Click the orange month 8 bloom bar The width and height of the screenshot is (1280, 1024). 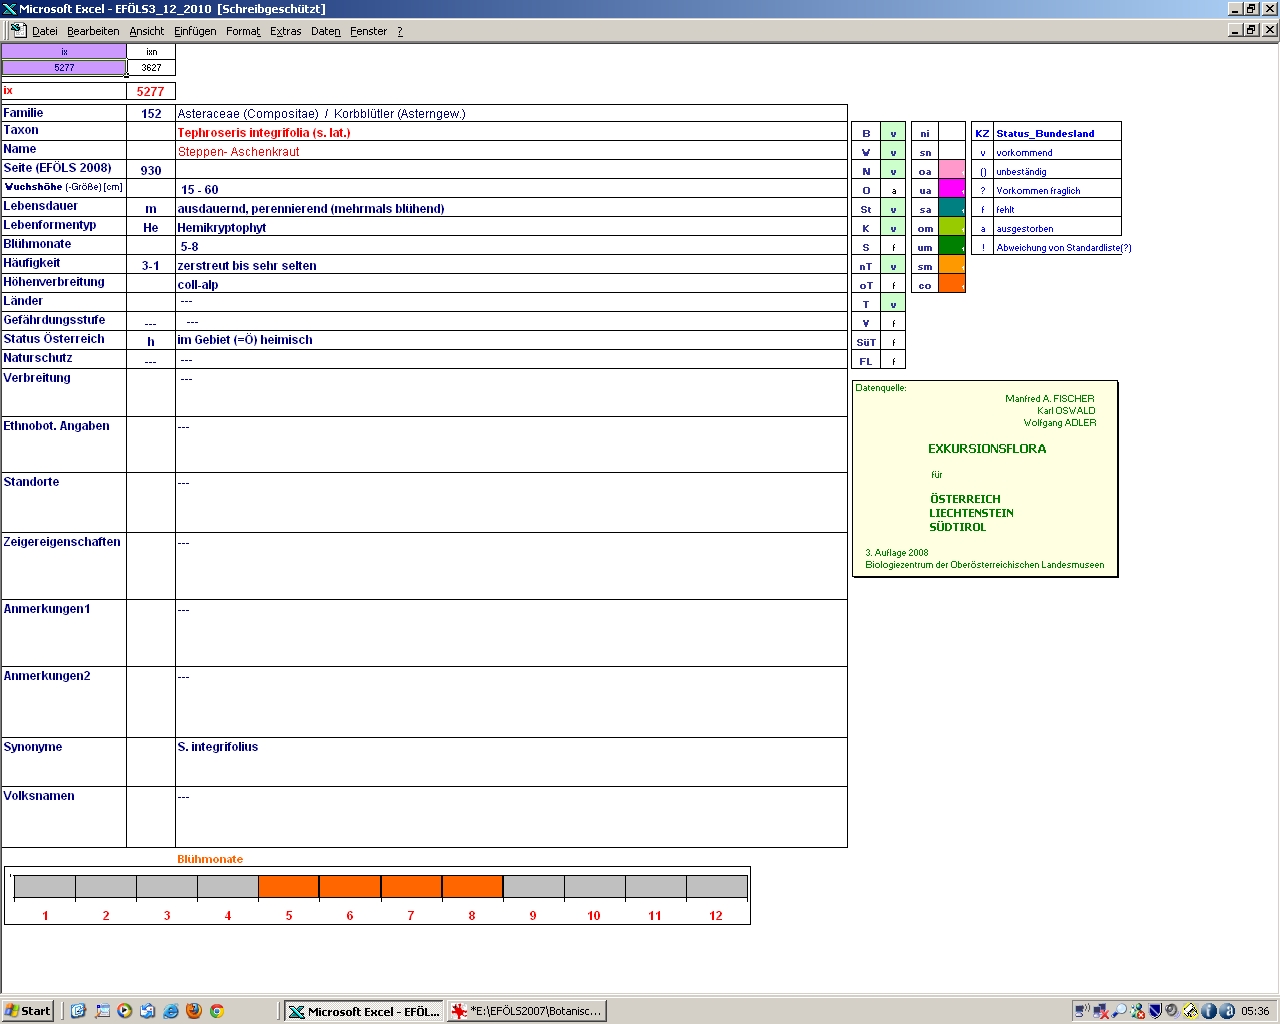(x=472, y=886)
